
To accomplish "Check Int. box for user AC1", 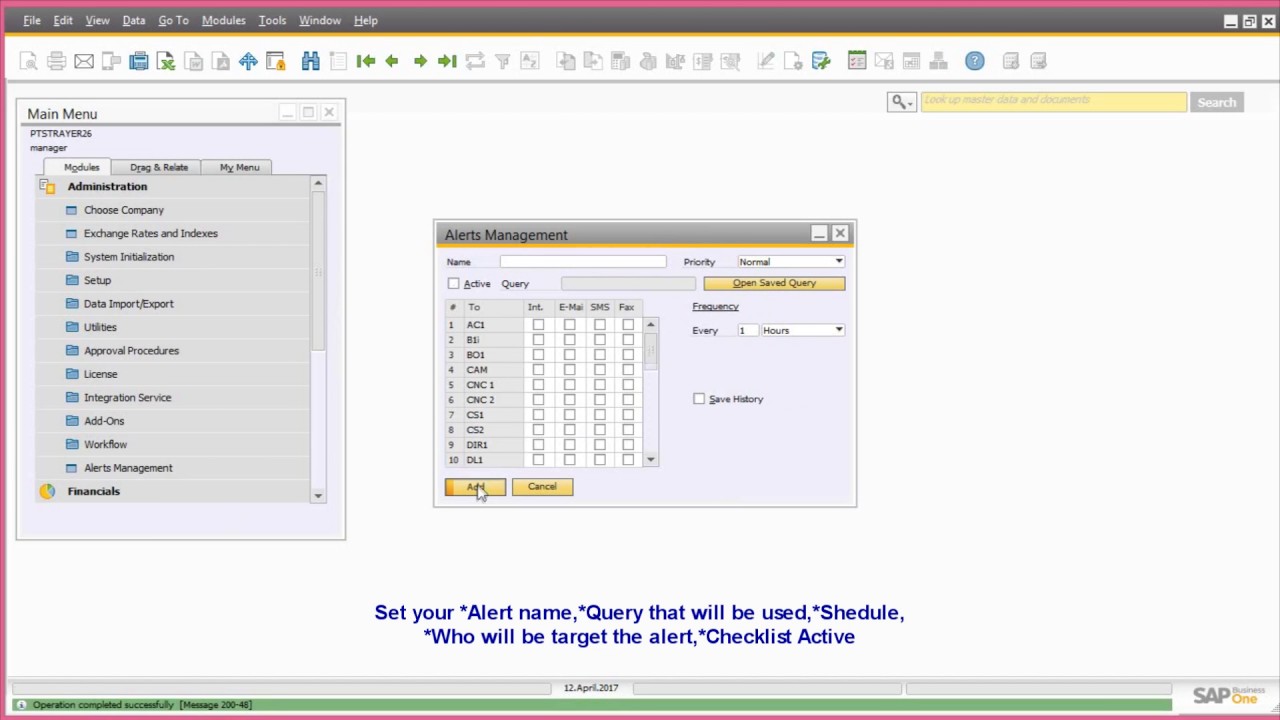I will [538, 325].
